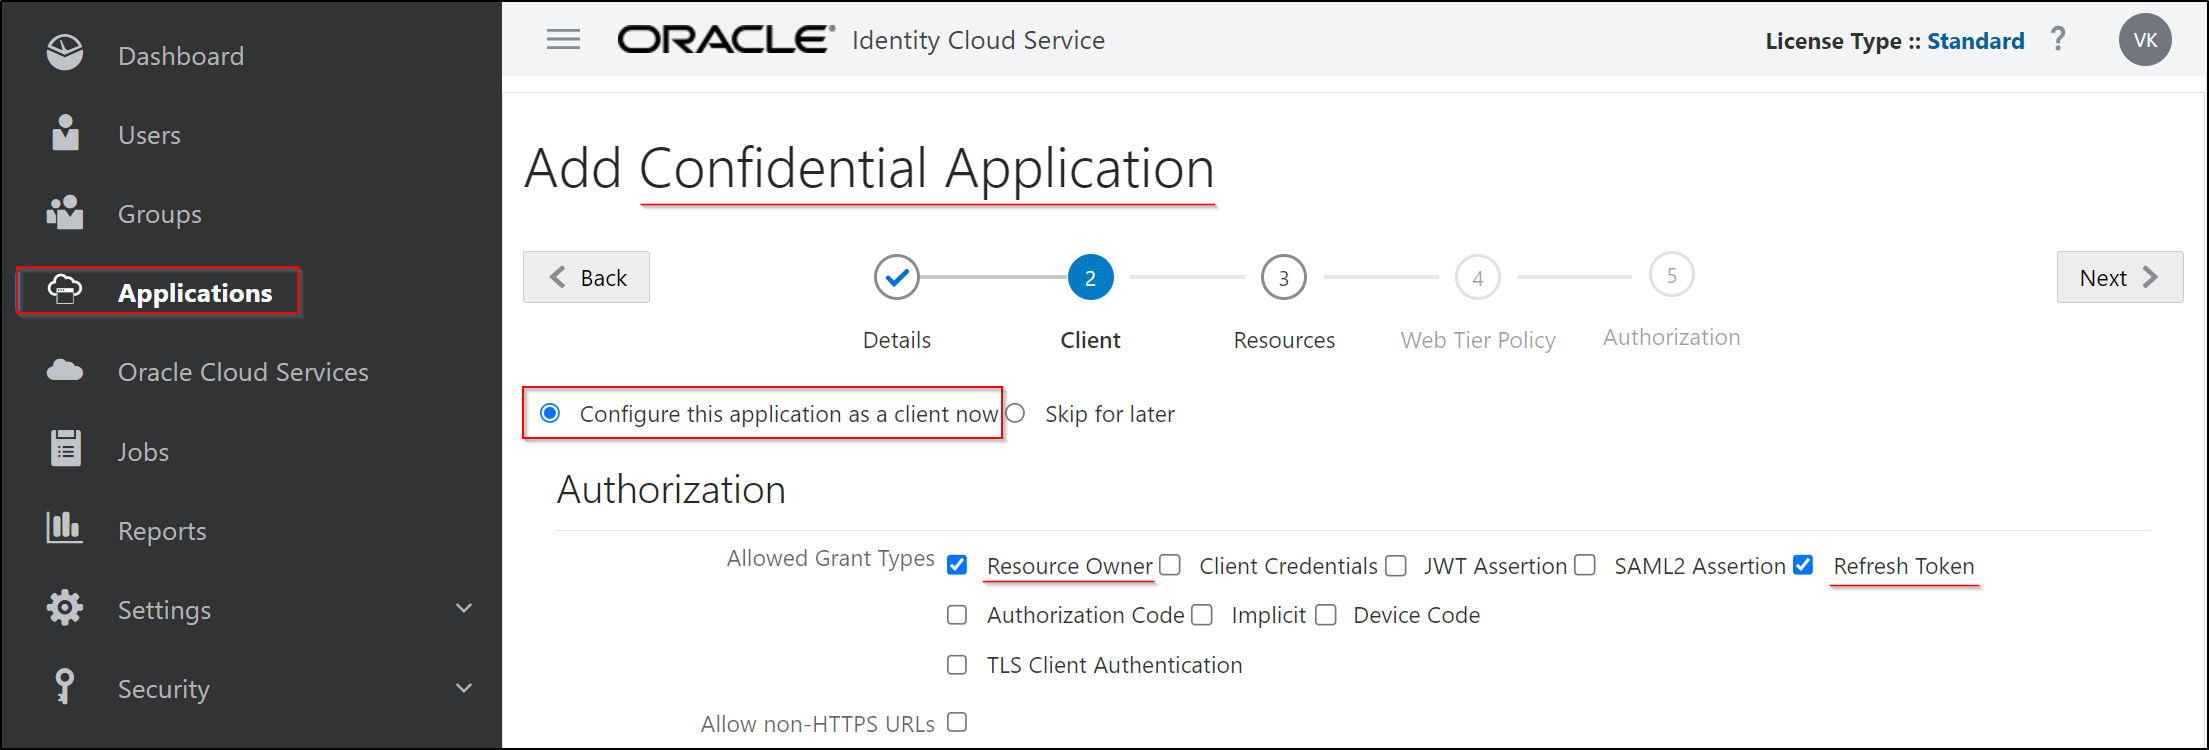Open the VK user avatar menu
The width and height of the screenshot is (2209, 750).
pos(2145,40)
